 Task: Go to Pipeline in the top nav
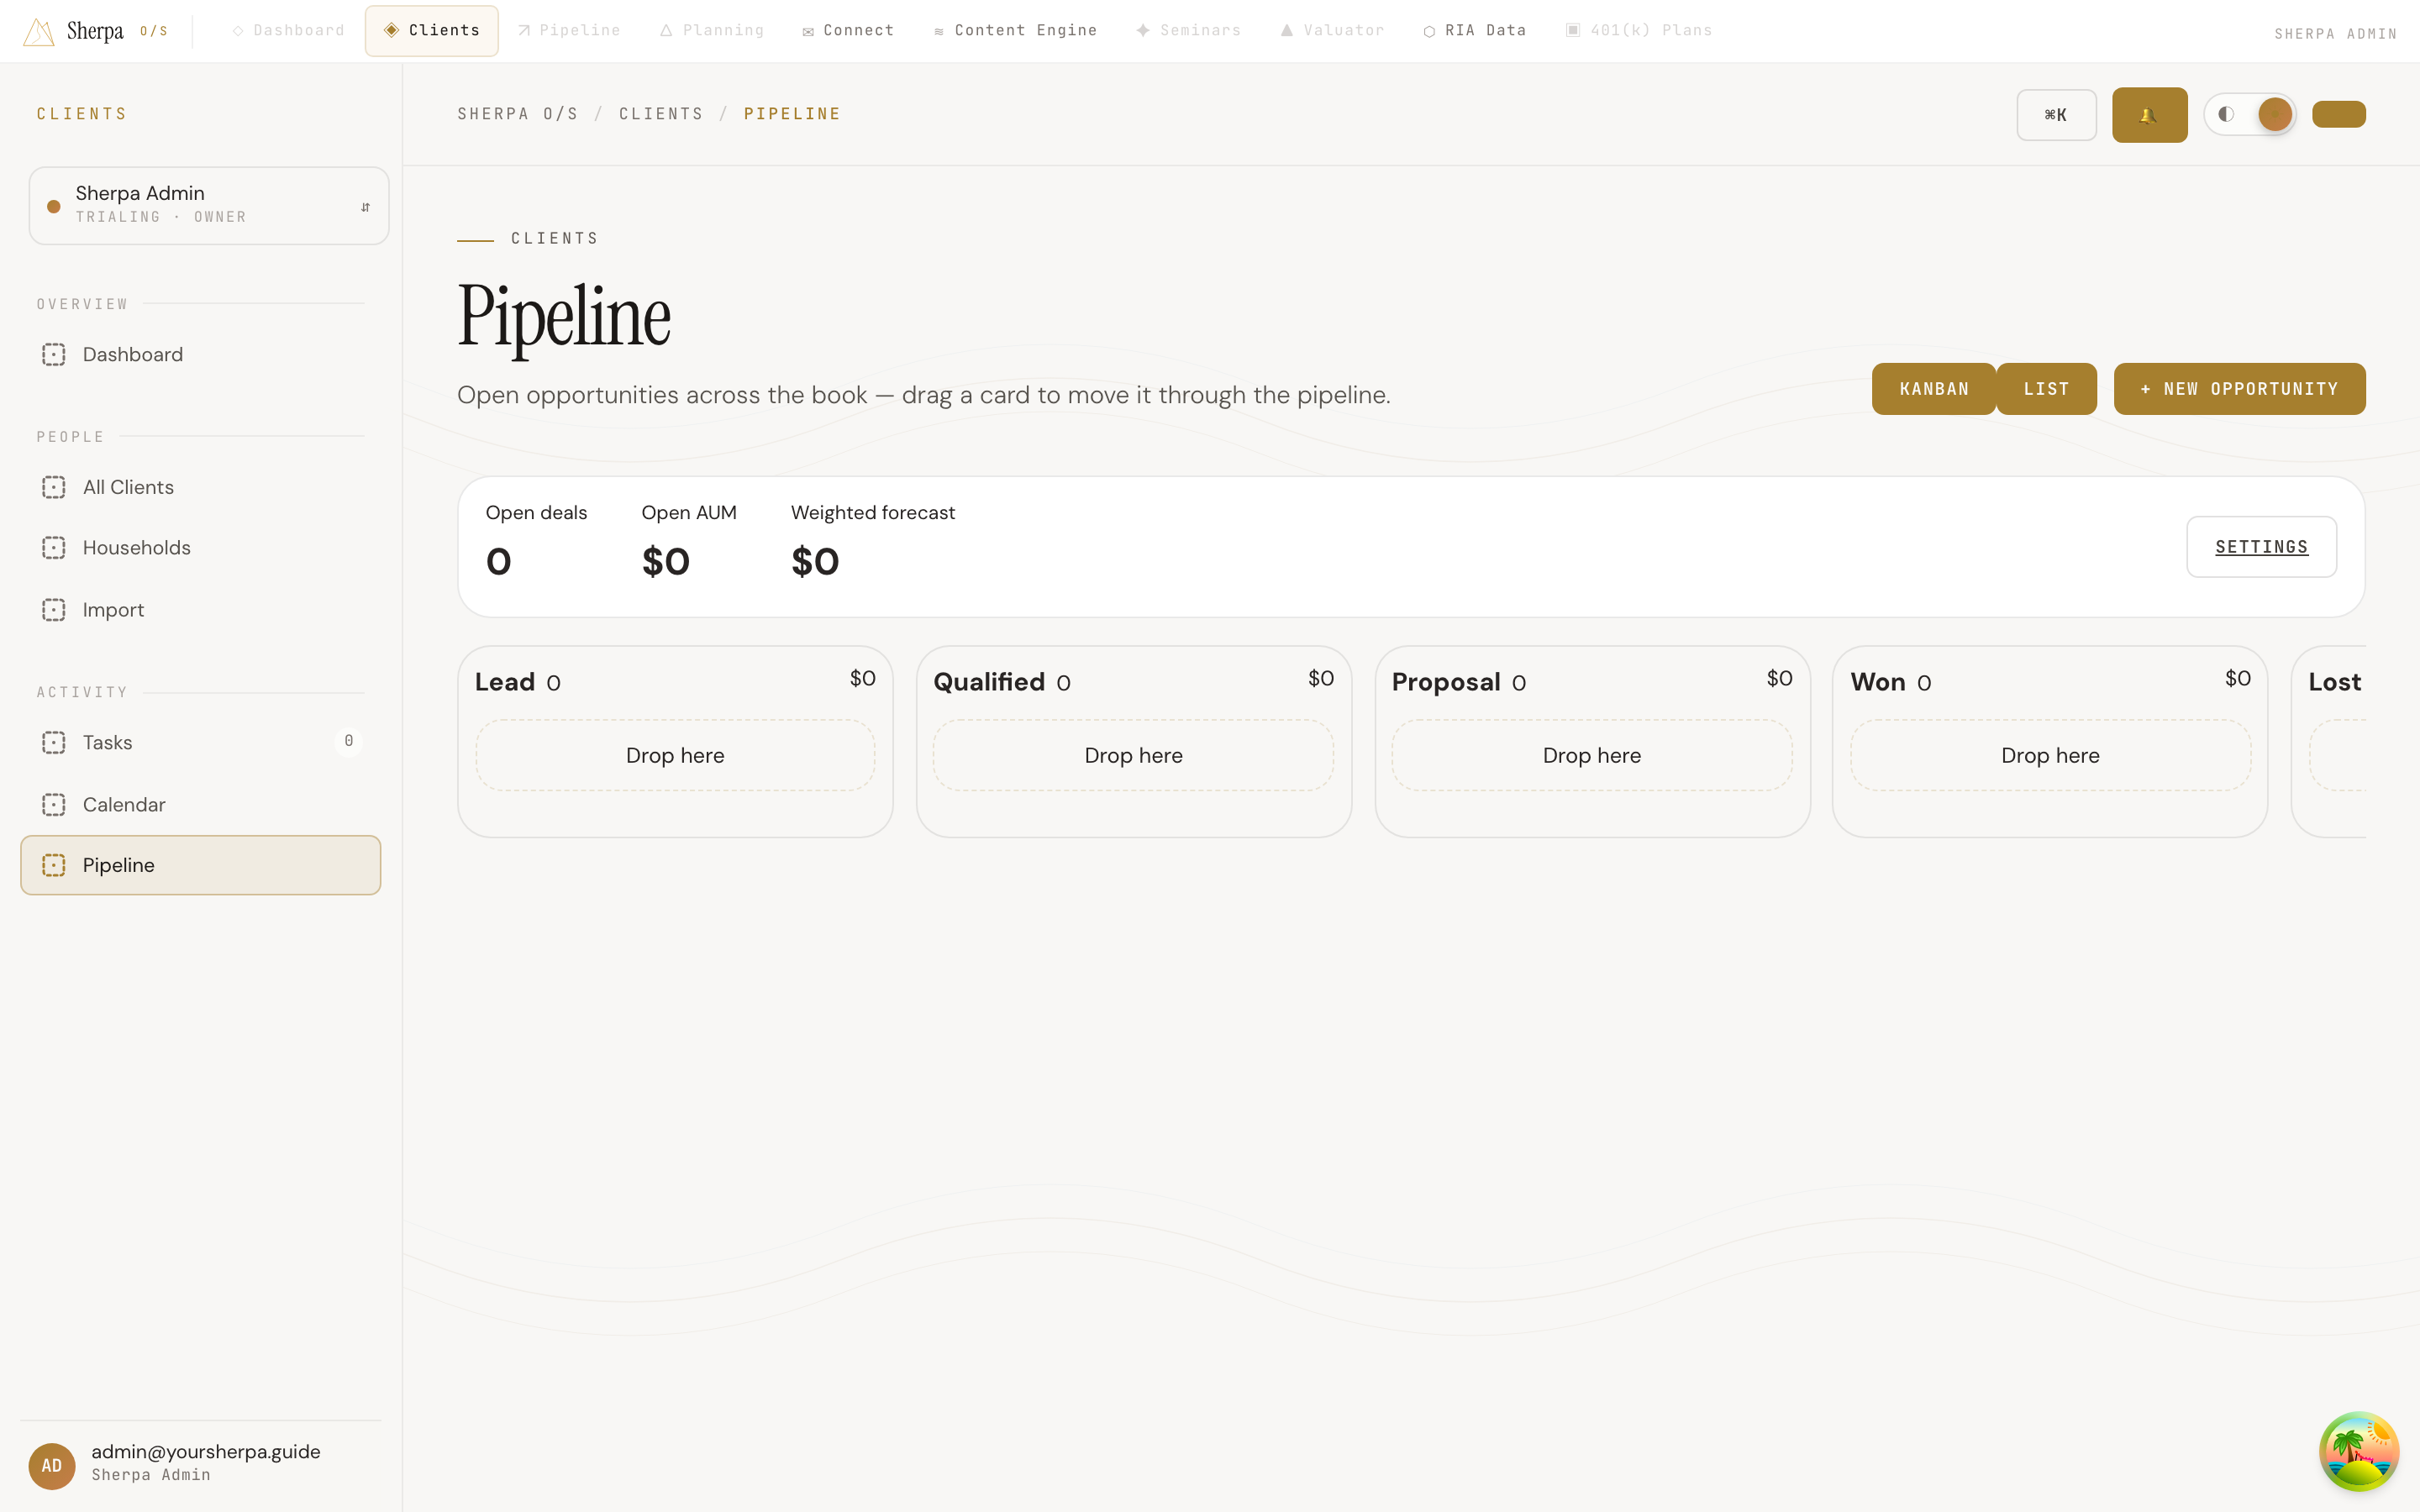(569, 30)
